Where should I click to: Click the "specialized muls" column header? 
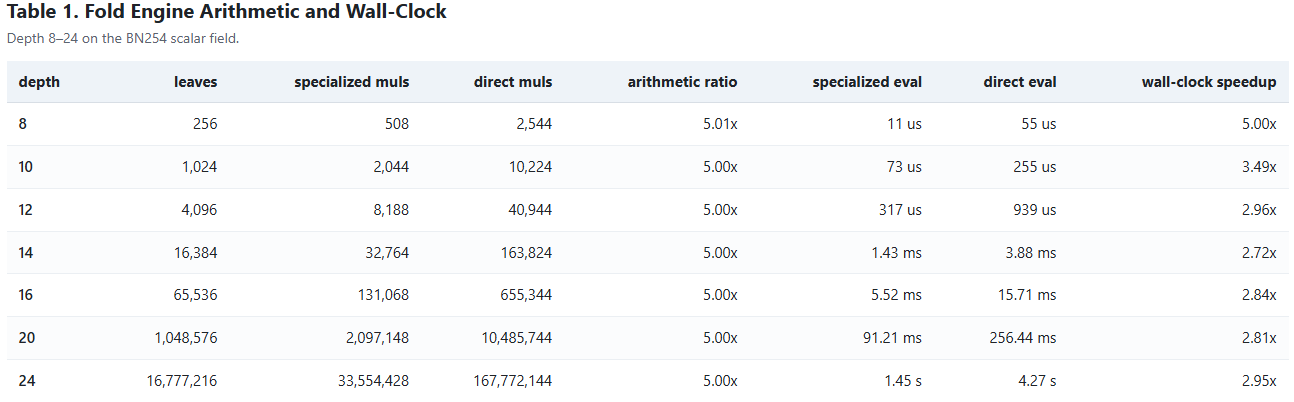pos(351,82)
